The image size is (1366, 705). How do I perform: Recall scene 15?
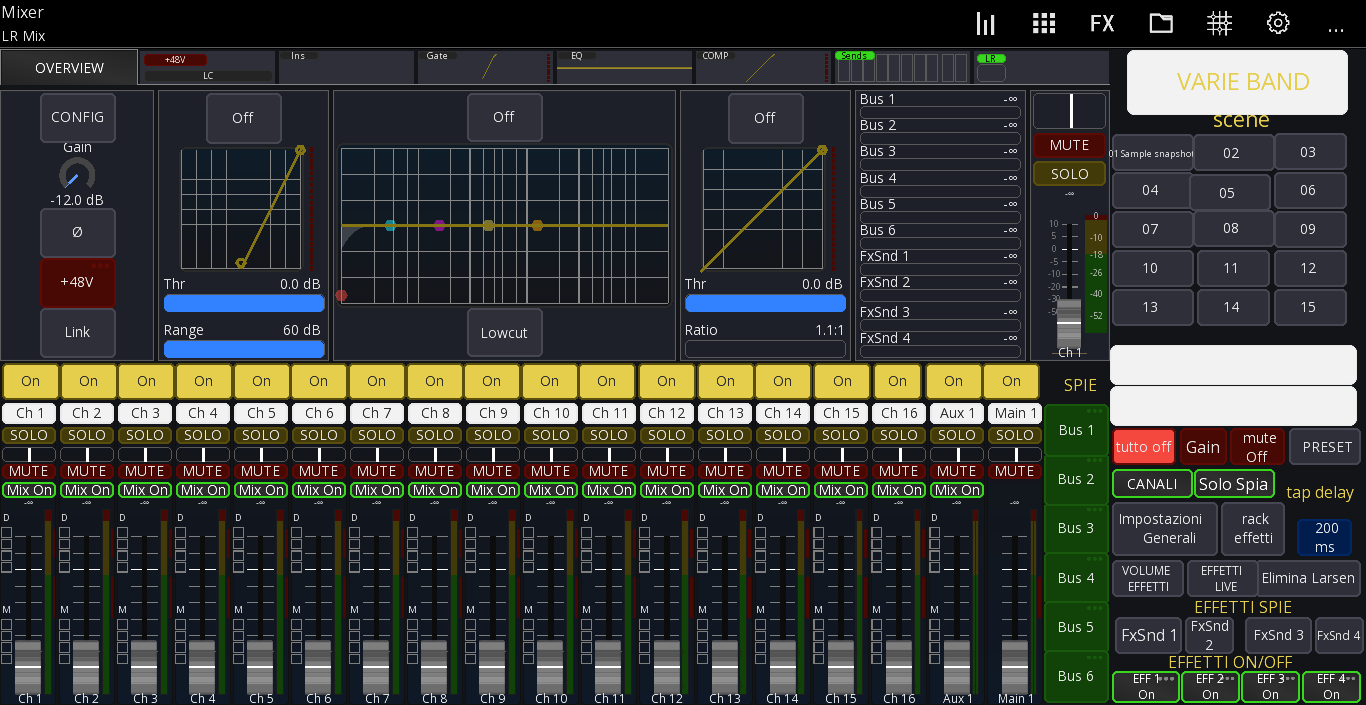tap(1308, 307)
